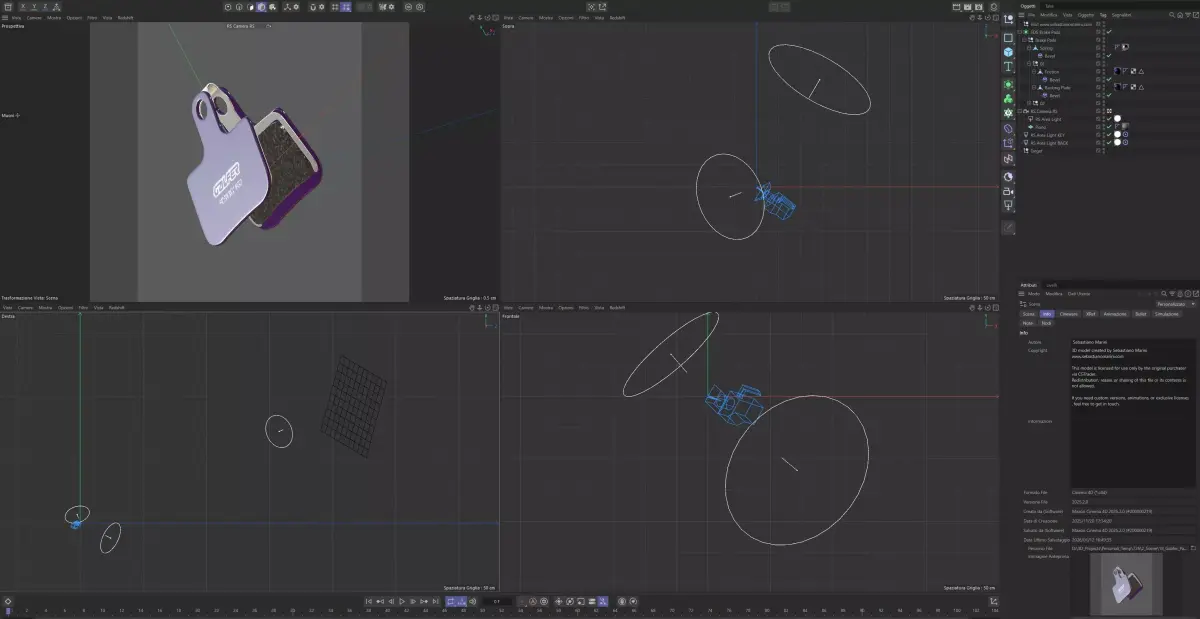The image size is (1200, 619).
Task: Collapse the Brake Pads tree node
Action: pyautogui.click(x=1024, y=40)
